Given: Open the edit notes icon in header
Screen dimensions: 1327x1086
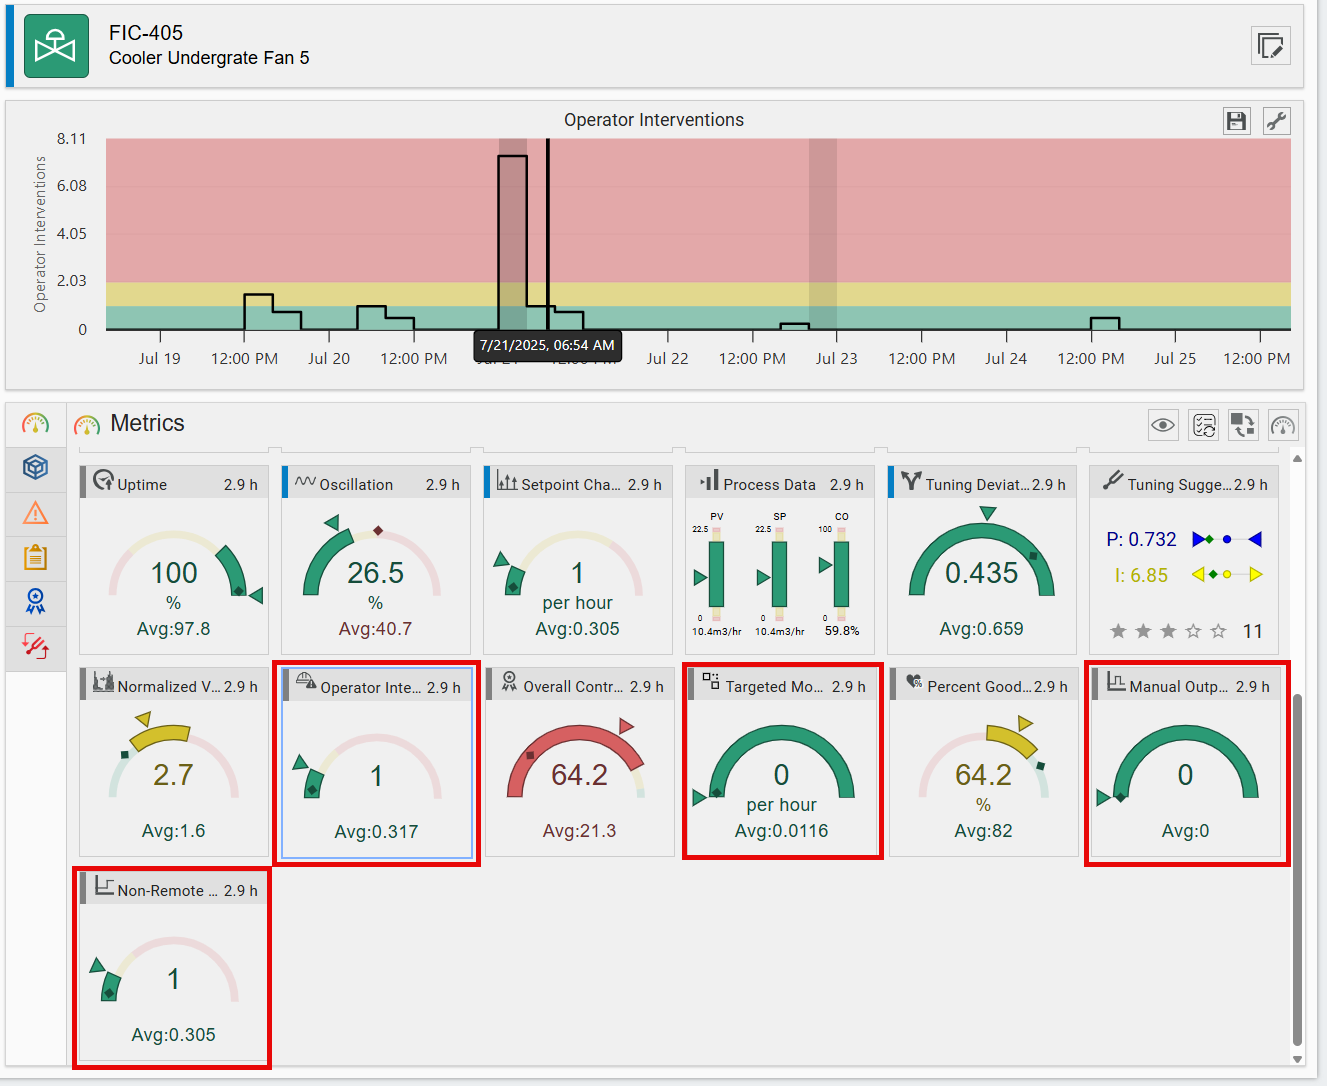Looking at the screenshot, I should 1271,46.
